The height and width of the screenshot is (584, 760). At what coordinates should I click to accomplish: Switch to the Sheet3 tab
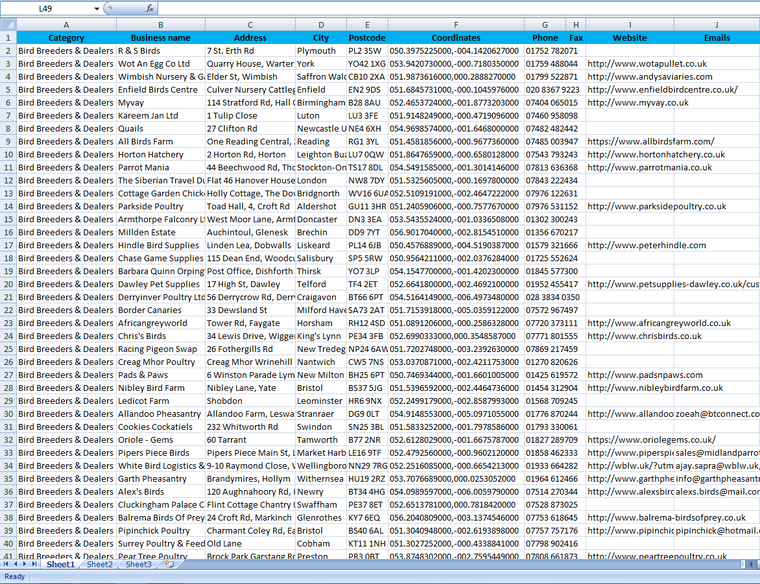tap(138, 565)
